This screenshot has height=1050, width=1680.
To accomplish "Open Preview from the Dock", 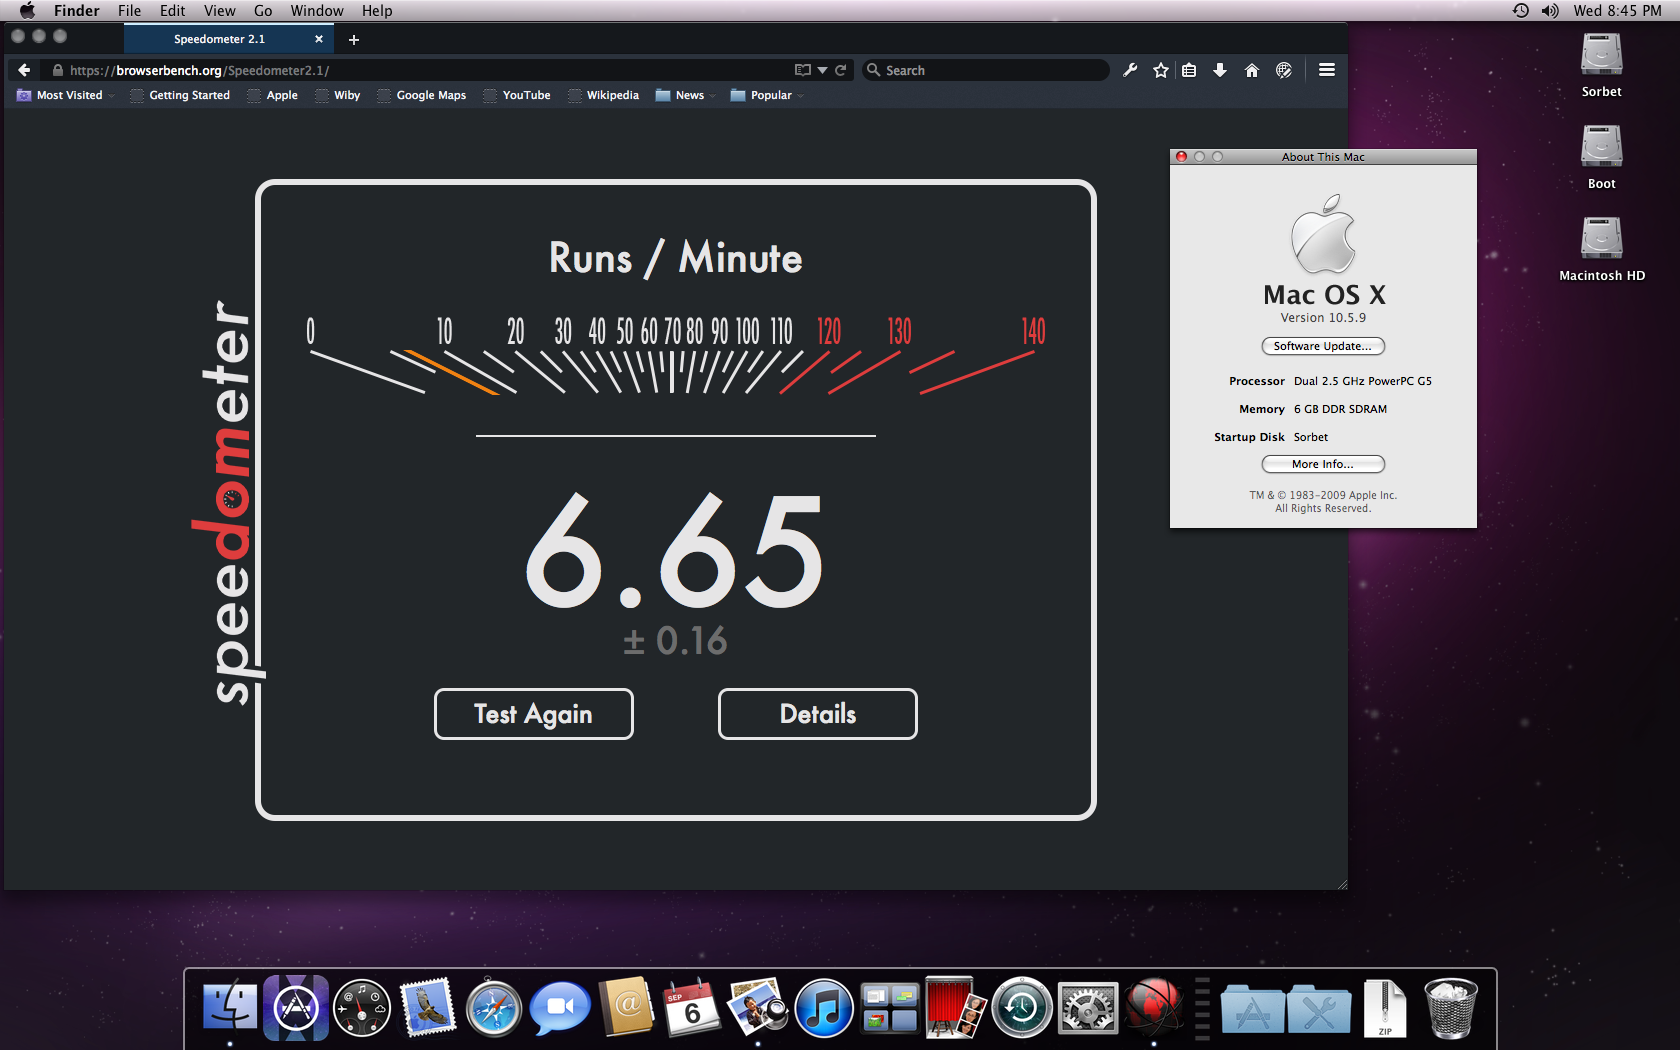I will [x=758, y=1007].
